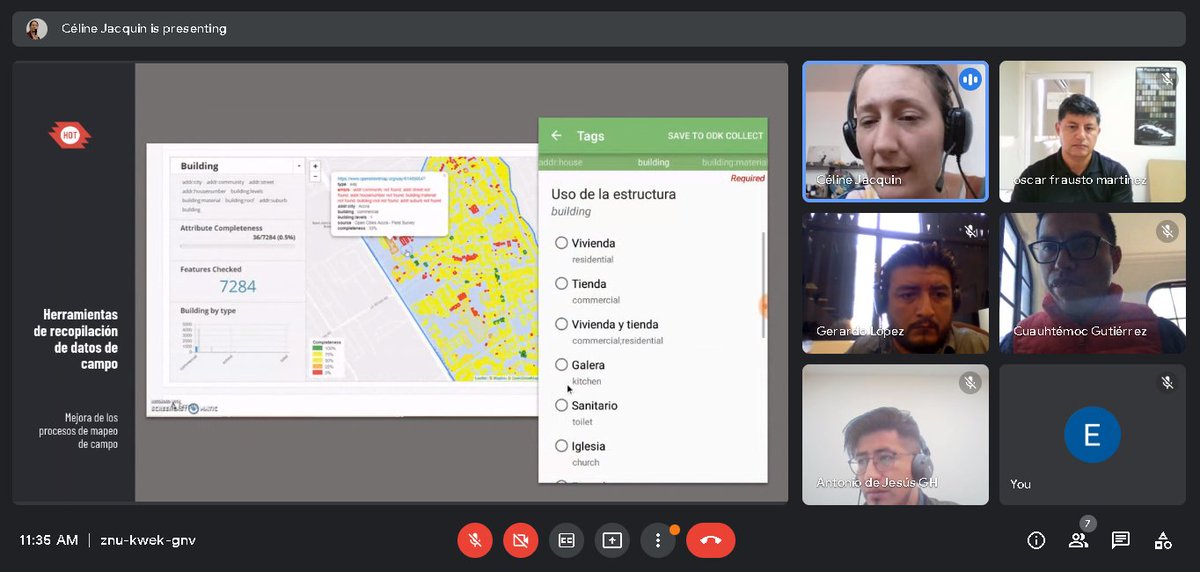Click the 'Uso de la estructura' heading

[x=613, y=194]
